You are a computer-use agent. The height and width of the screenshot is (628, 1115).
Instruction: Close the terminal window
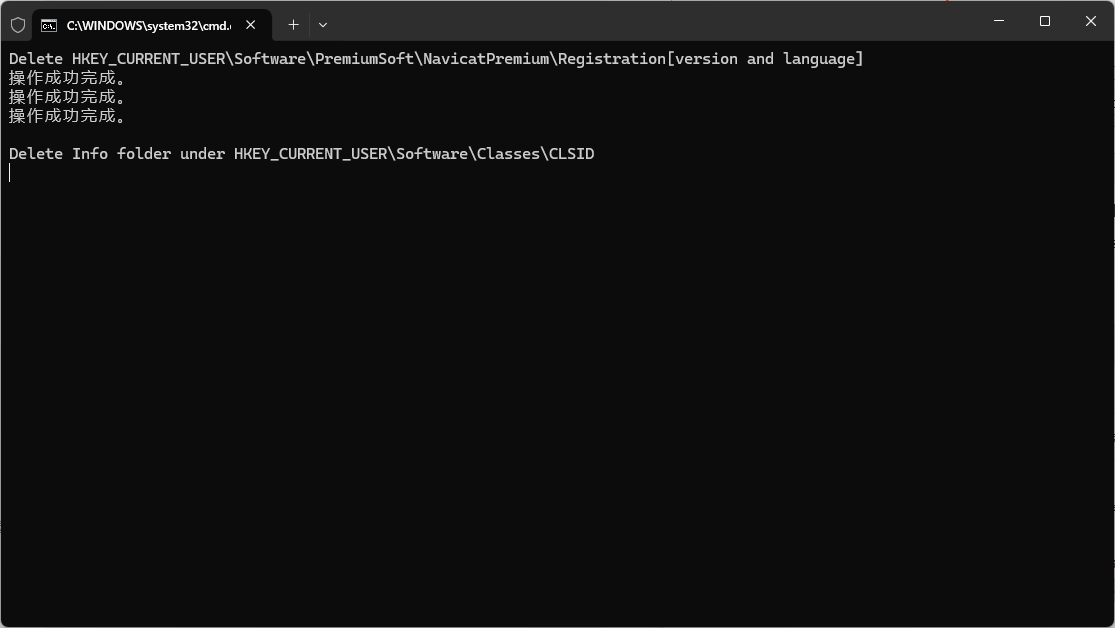coord(1091,21)
